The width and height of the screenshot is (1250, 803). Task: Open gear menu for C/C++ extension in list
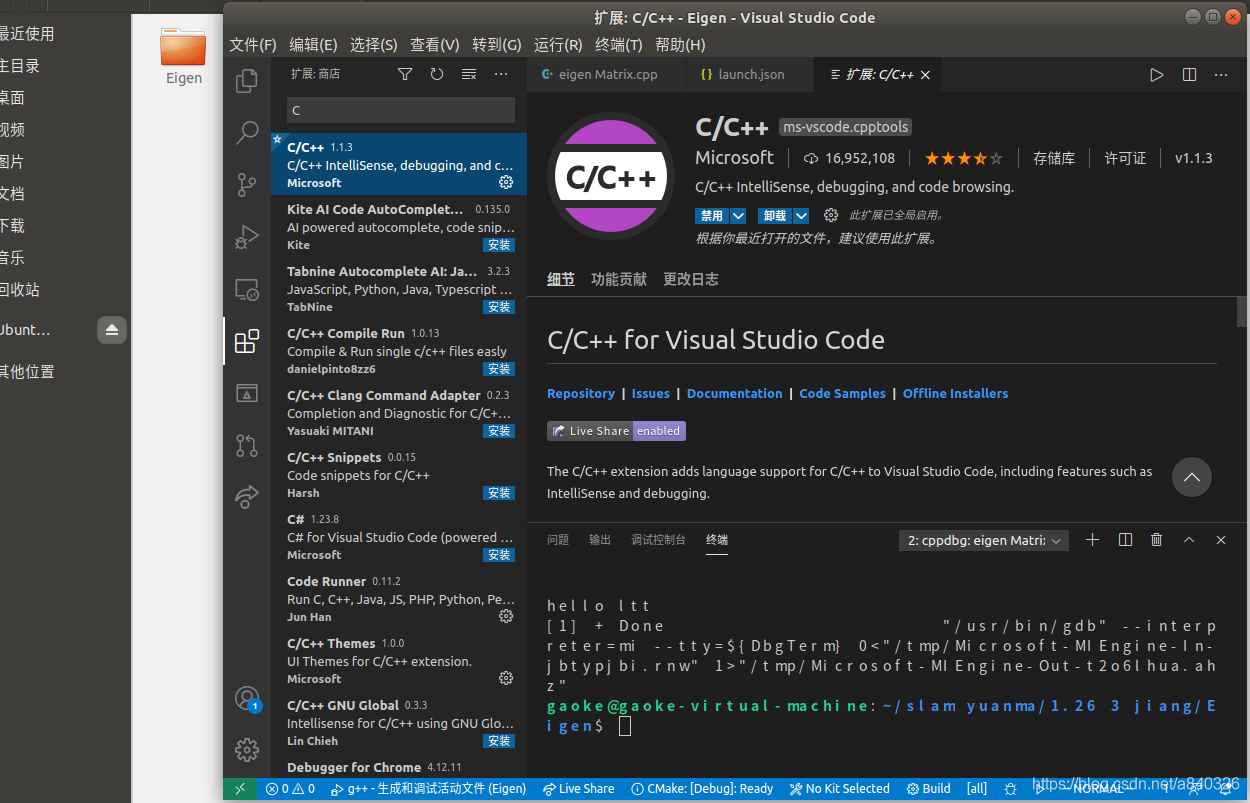click(506, 182)
